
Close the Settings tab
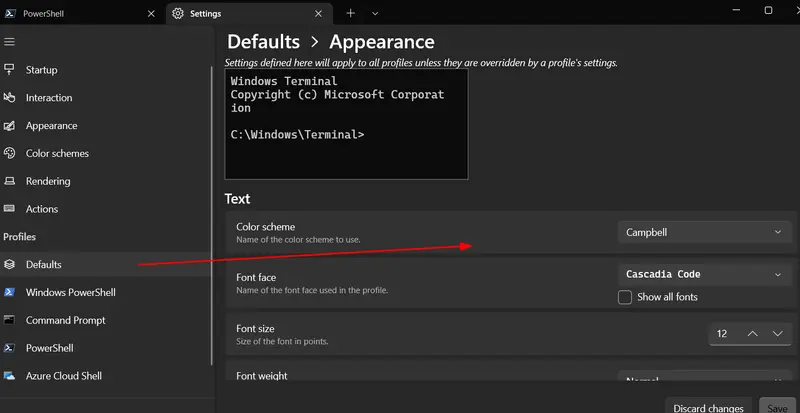click(318, 14)
